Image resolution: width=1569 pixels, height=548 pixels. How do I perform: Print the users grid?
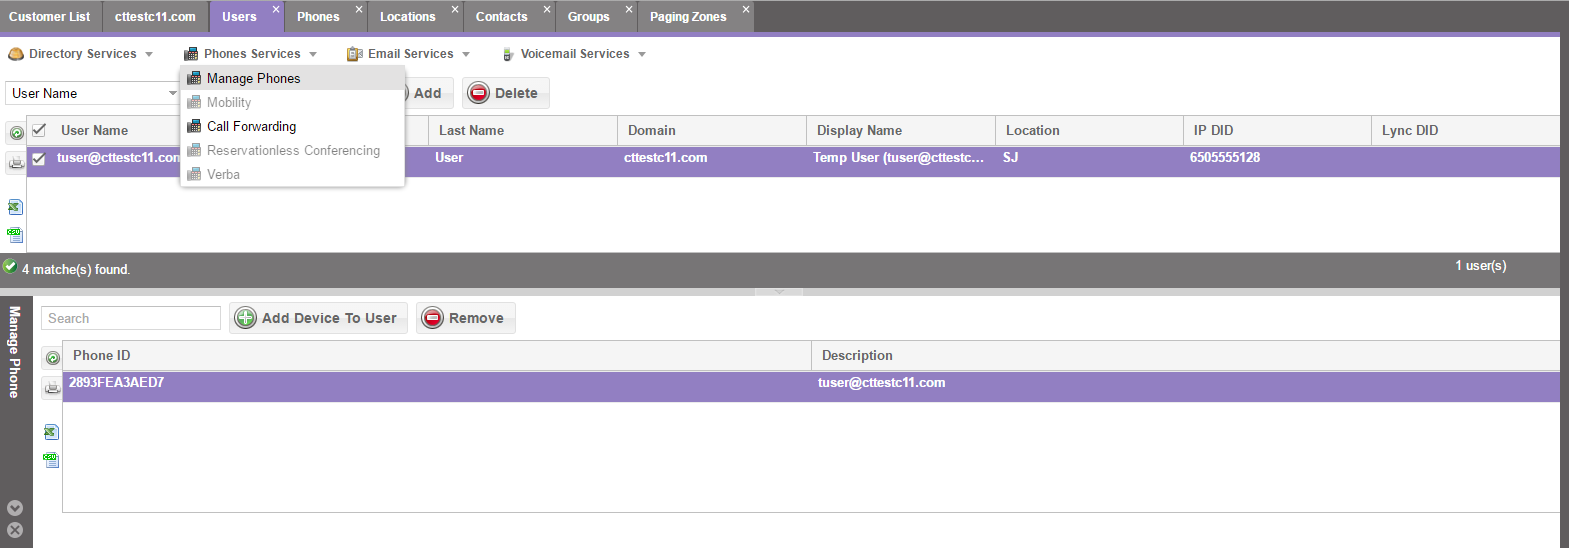pyautogui.click(x=16, y=162)
